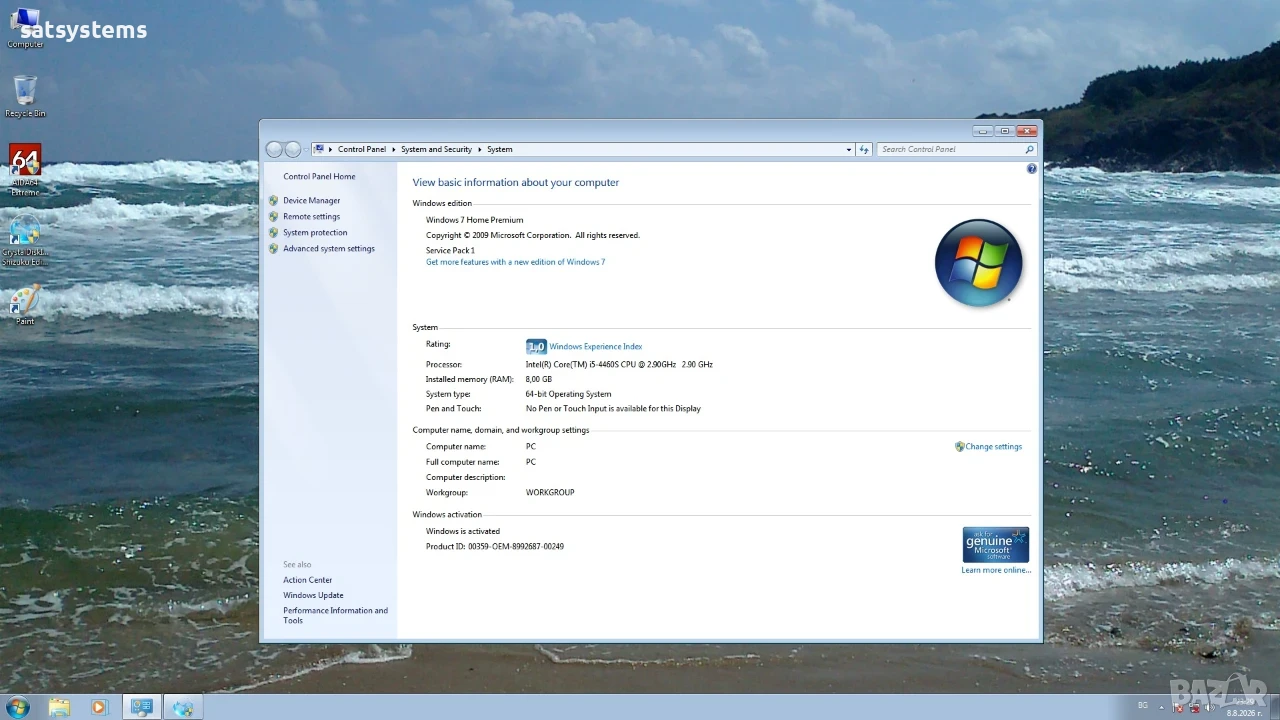Select the "Windows is activated" text
Screen dimensions: 1280x720
click(x=463, y=531)
